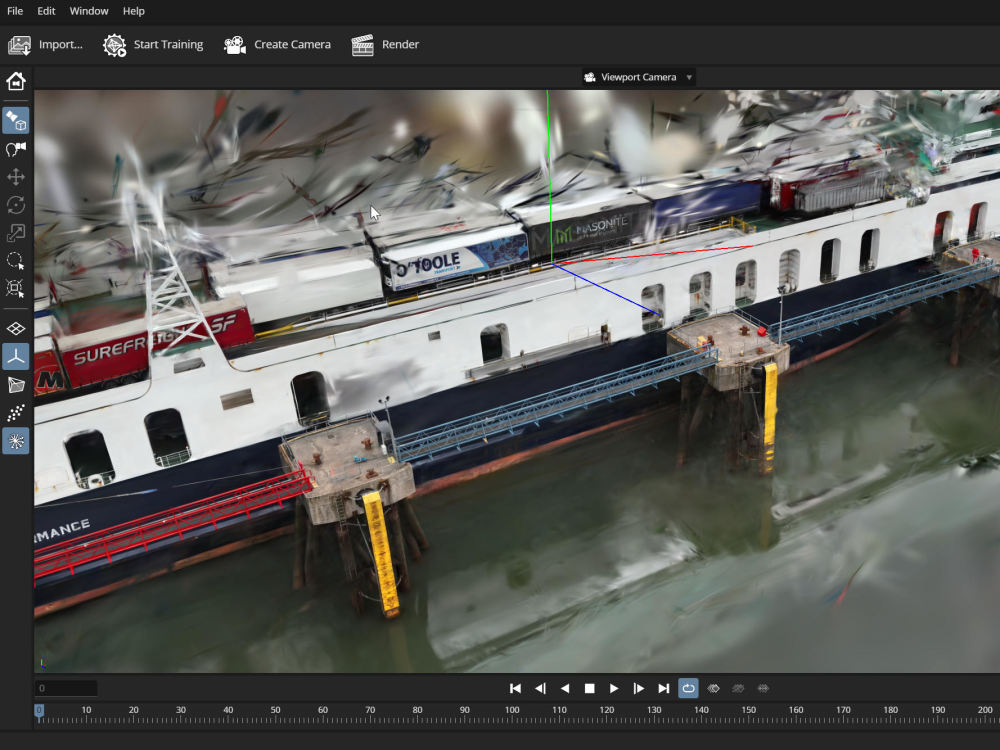This screenshot has height=750, width=1000.
Task: Click the keyframe icon right of loop
Action: pos(714,688)
